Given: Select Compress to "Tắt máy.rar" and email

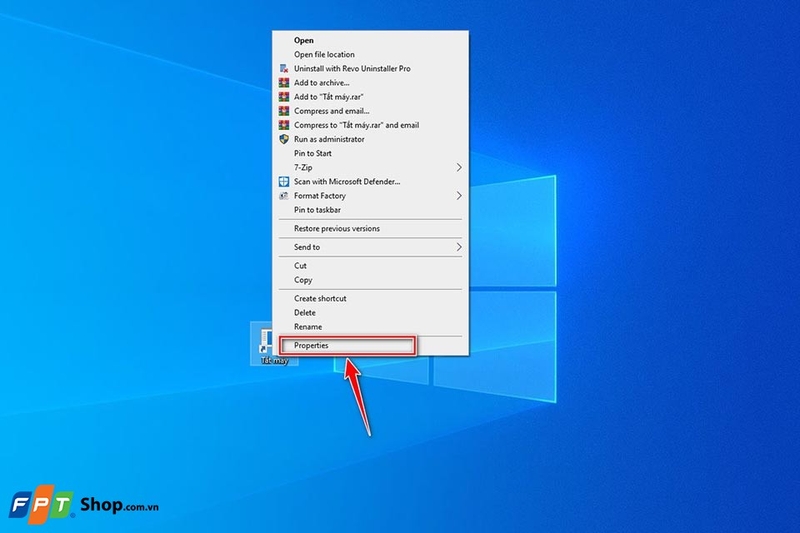Looking at the screenshot, I should [x=370, y=125].
